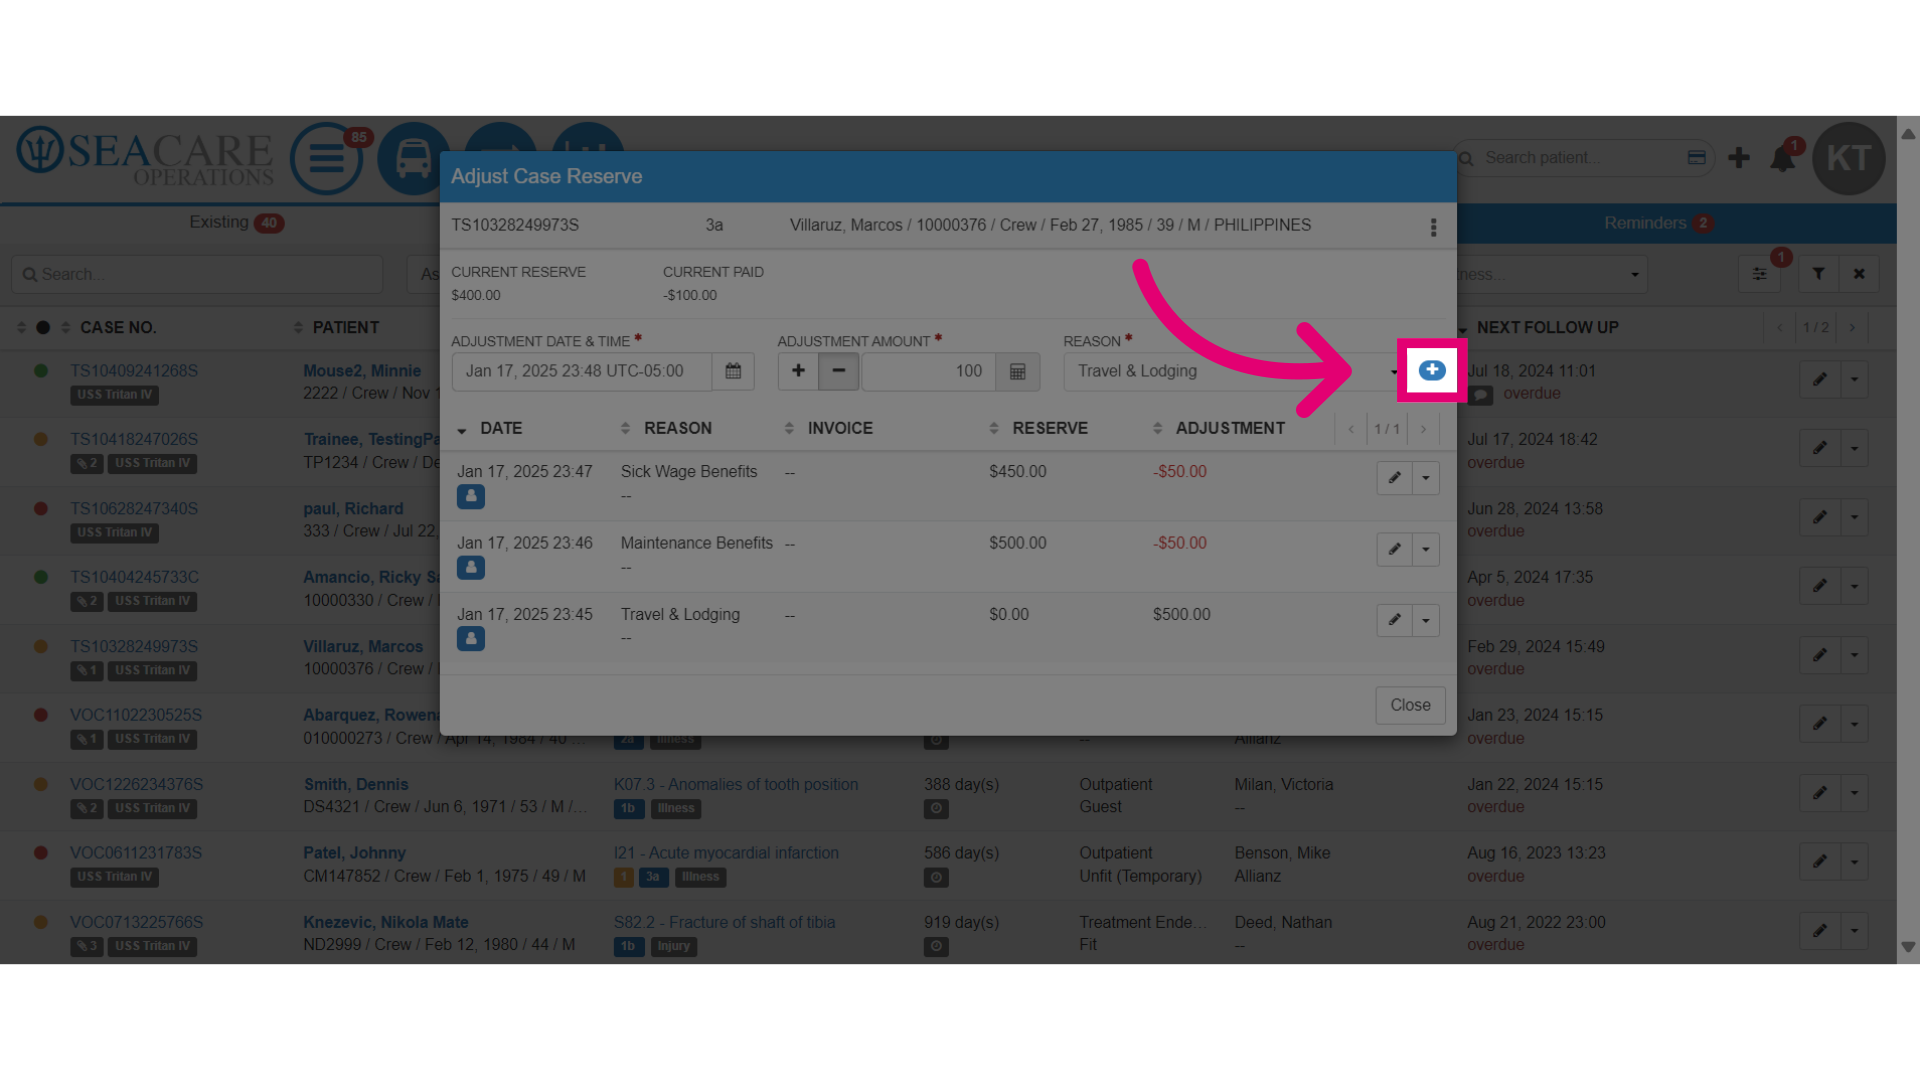Switch to the Existing tab
The height and width of the screenshot is (1080, 1920).
[x=236, y=223]
